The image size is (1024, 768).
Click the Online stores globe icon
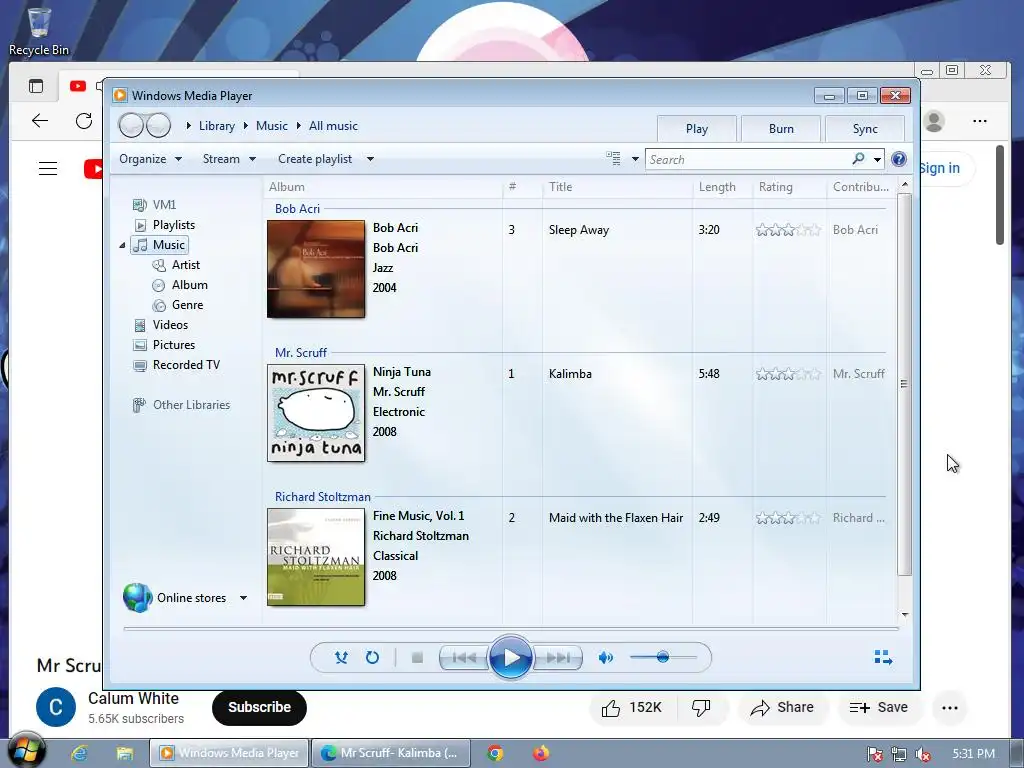pyautogui.click(x=137, y=598)
